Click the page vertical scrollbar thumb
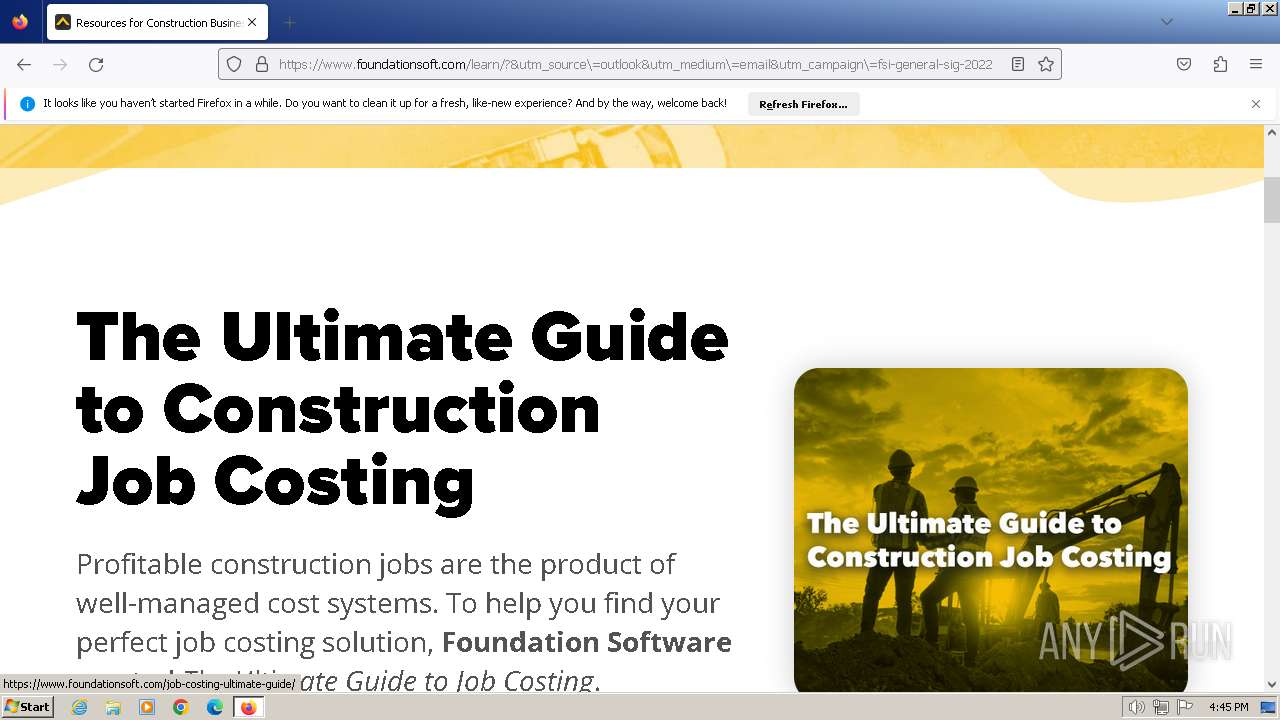The height and width of the screenshot is (720, 1280). click(1272, 200)
